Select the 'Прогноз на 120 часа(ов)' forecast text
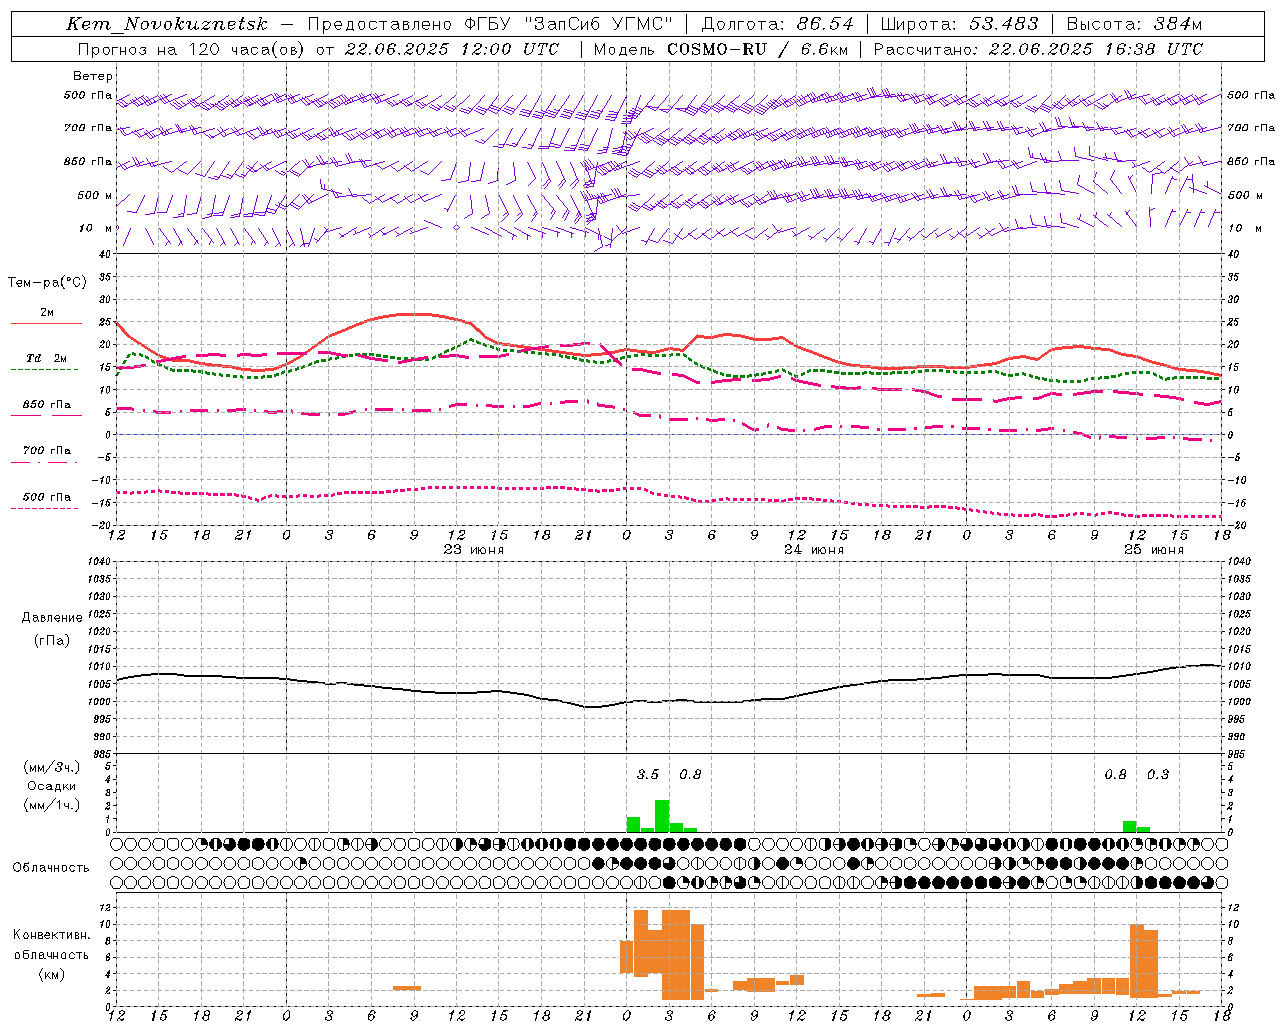This screenshot has height=1024, width=1280. click(192, 49)
